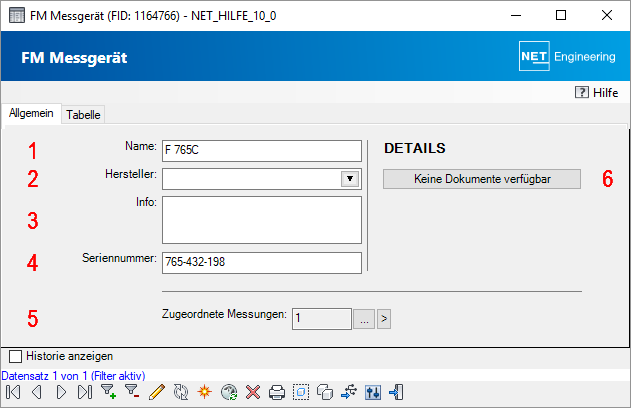The width and height of the screenshot is (631, 408).
Task: Click the dashed selection square icon
Action: tap(301, 392)
